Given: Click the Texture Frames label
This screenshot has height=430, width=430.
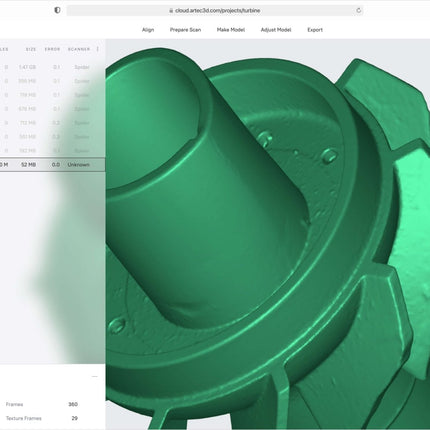Looking at the screenshot, I should (x=24, y=418).
